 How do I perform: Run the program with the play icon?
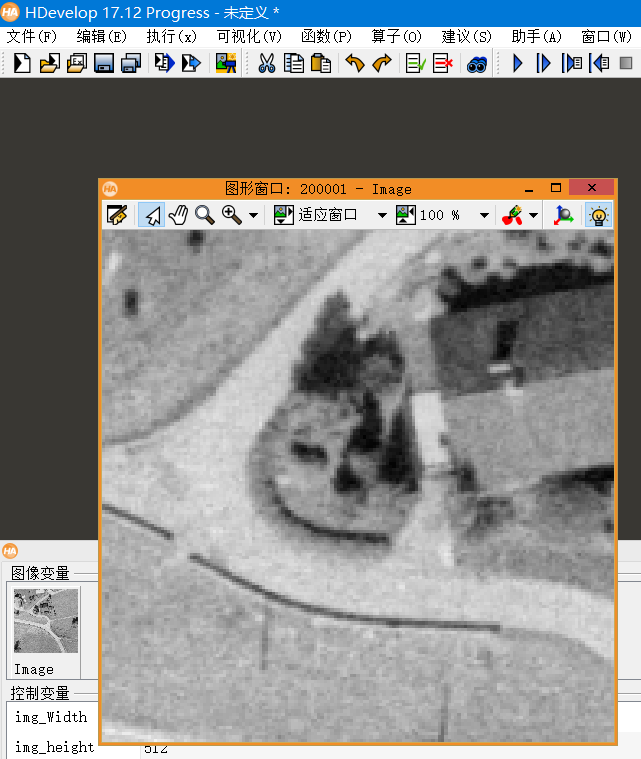(x=517, y=63)
